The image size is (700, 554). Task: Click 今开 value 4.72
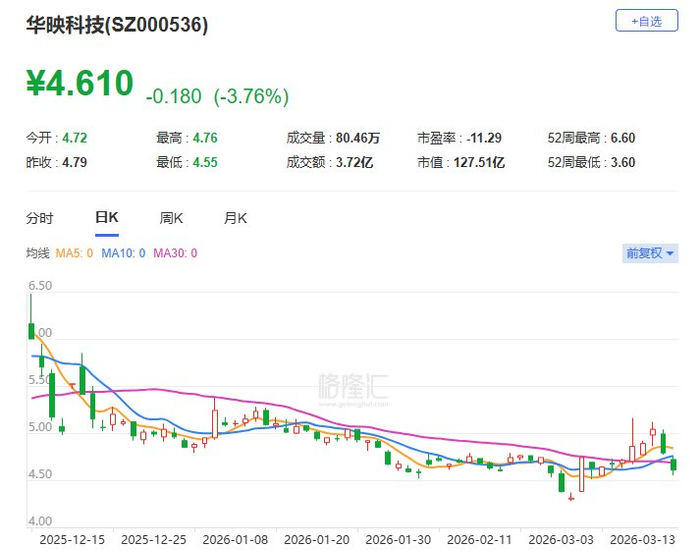(x=75, y=138)
